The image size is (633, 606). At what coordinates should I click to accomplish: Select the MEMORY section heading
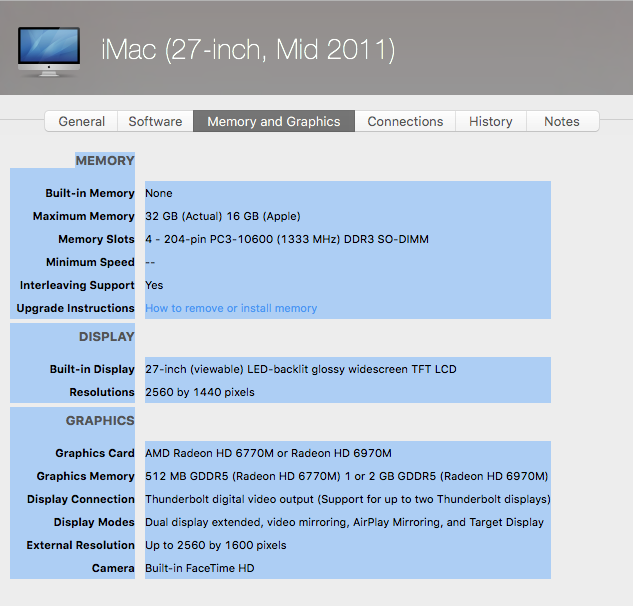coord(105,160)
